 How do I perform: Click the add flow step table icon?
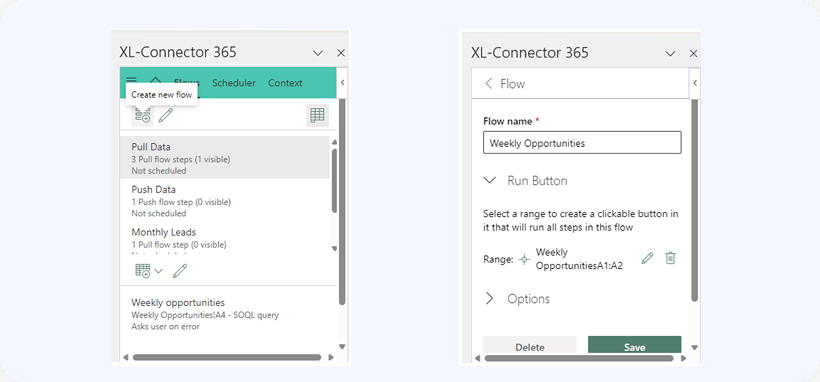pos(143,271)
